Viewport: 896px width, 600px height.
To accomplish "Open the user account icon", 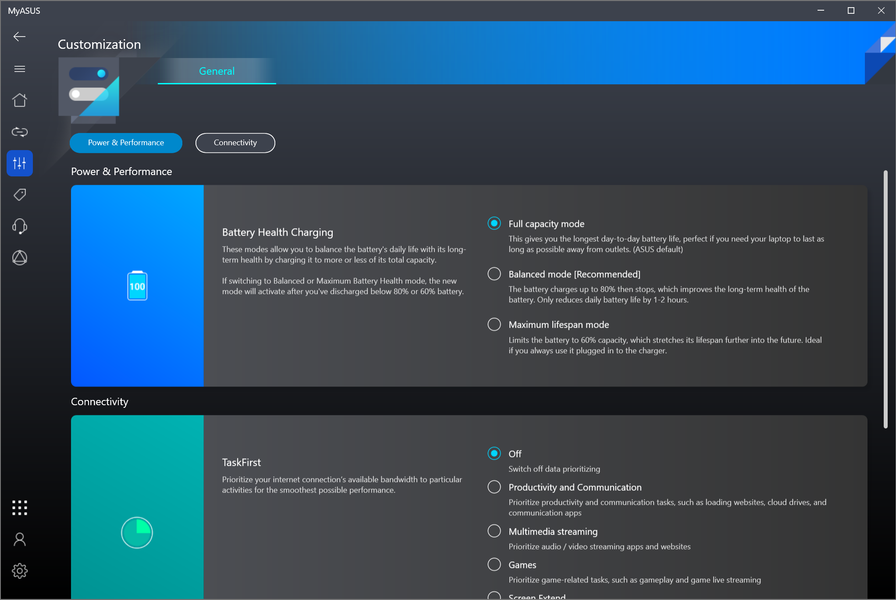I will [x=19, y=539].
